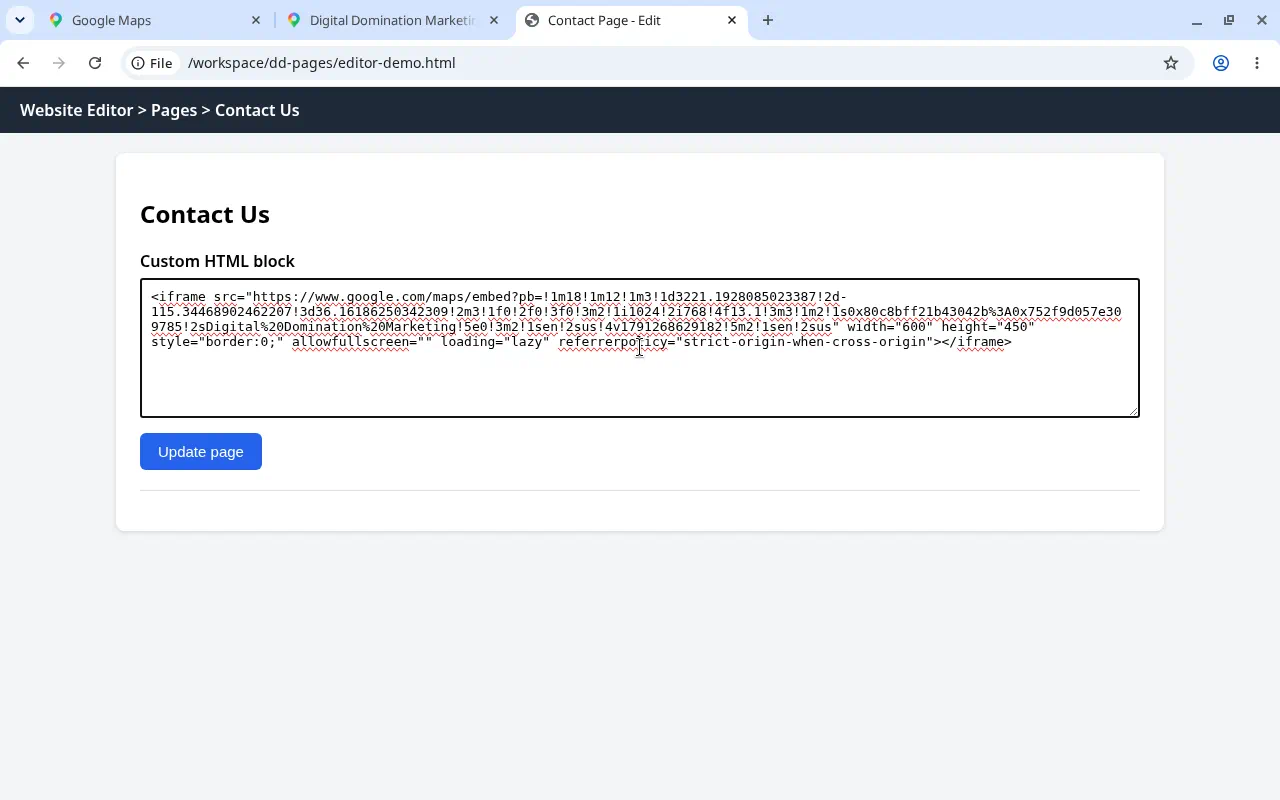Switch to the Digital Domination Marketing tab
The height and width of the screenshot is (800, 1280).
[393, 20]
